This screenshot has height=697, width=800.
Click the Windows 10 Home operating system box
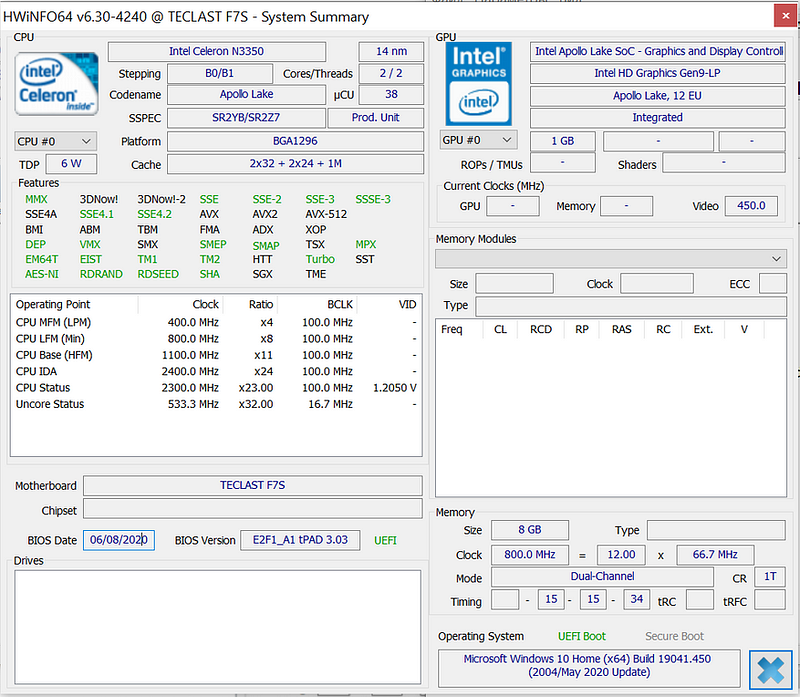[x=589, y=666]
